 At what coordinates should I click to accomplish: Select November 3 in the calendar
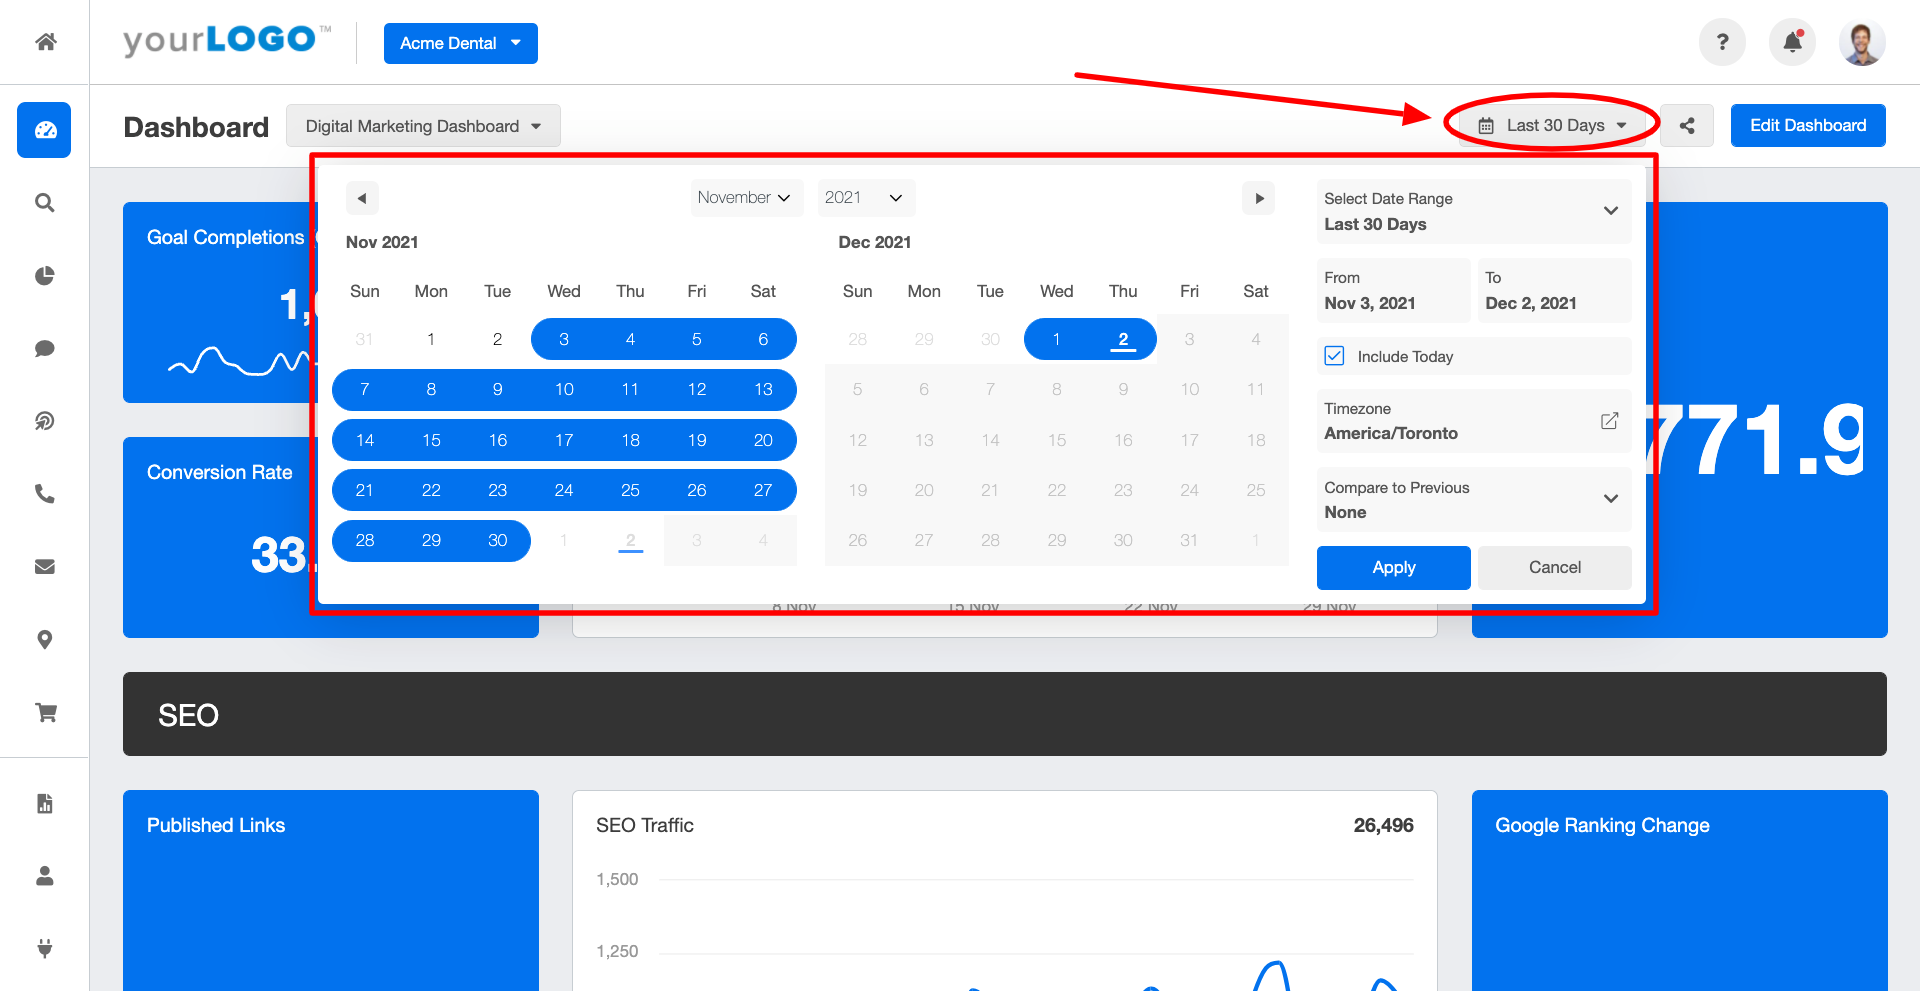click(564, 339)
